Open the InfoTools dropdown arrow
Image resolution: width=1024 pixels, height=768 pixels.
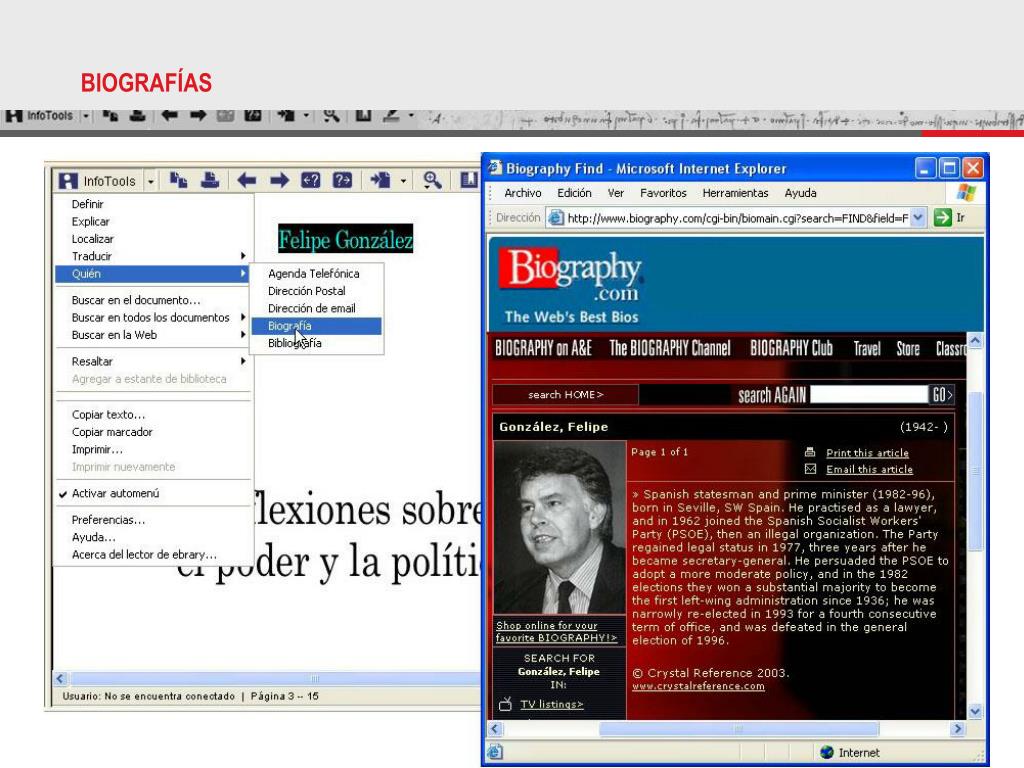coord(152,182)
